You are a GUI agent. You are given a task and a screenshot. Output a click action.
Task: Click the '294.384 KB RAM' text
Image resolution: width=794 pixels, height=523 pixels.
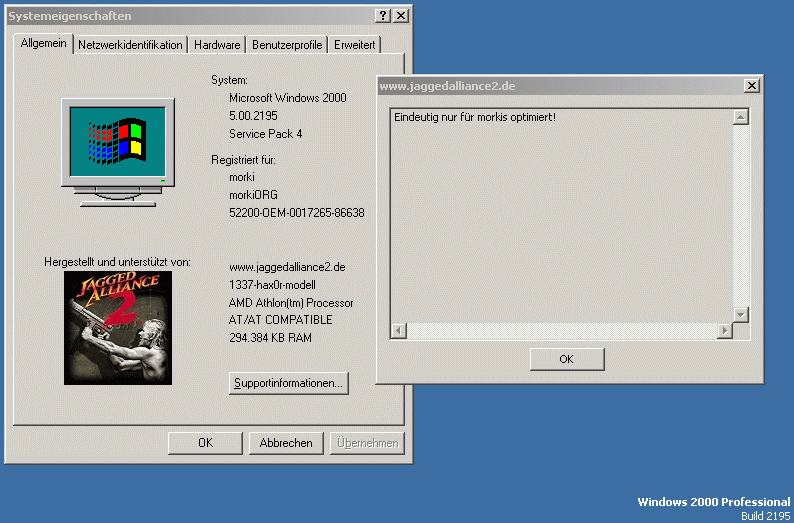pyautogui.click(x=270, y=338)
